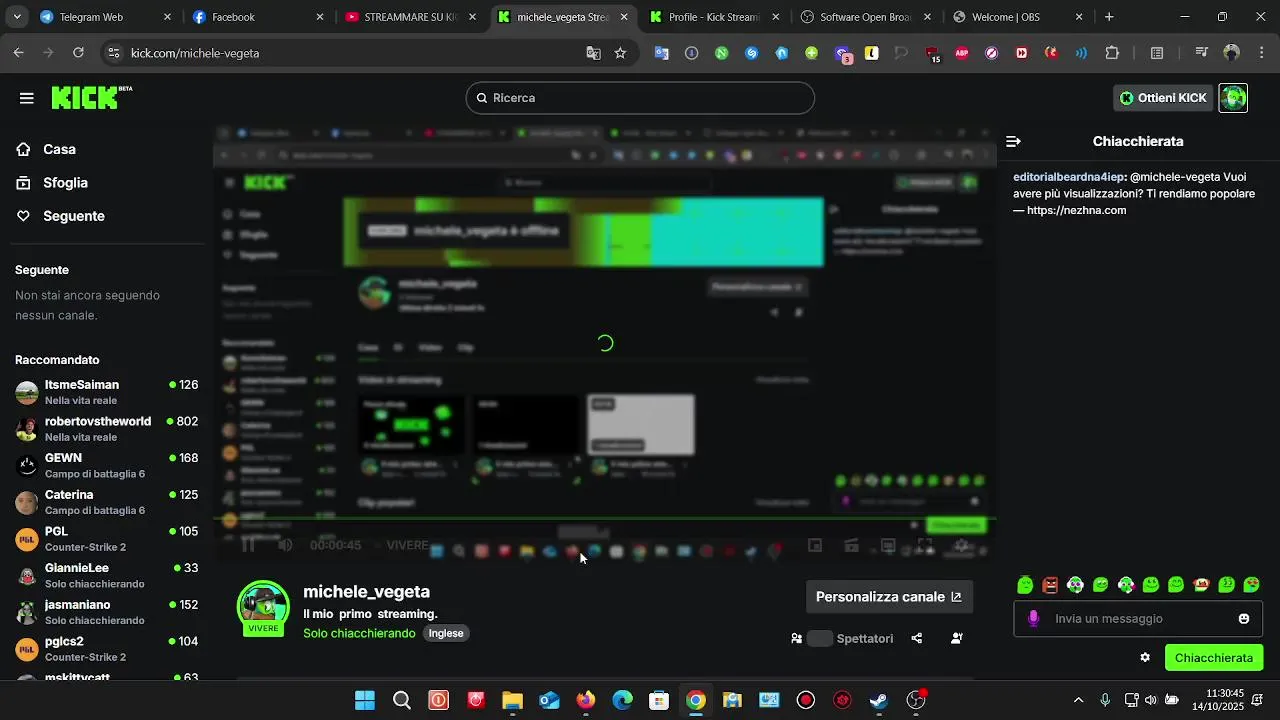
Task: Toggle the player fullscreen mode
Action: coord(925,546)
